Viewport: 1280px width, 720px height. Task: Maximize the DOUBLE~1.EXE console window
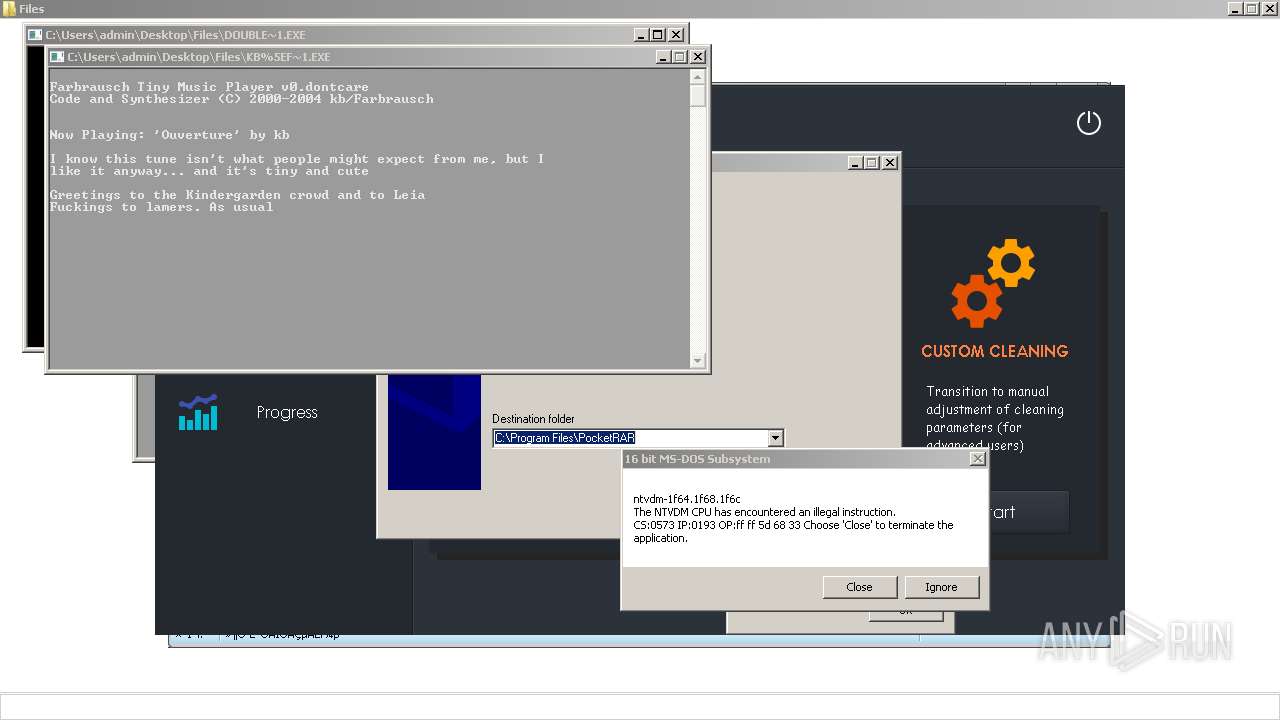click(658, 35)
